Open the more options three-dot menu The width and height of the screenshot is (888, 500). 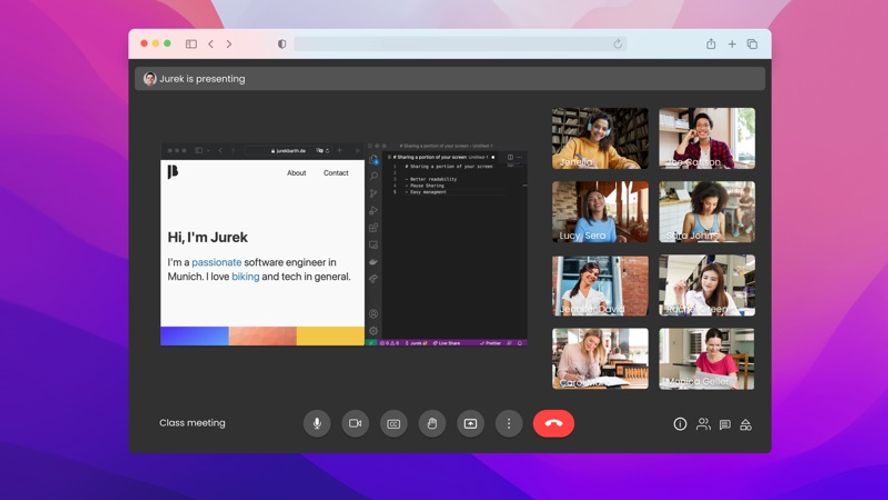pyautogui.click(x=508, y=423)
